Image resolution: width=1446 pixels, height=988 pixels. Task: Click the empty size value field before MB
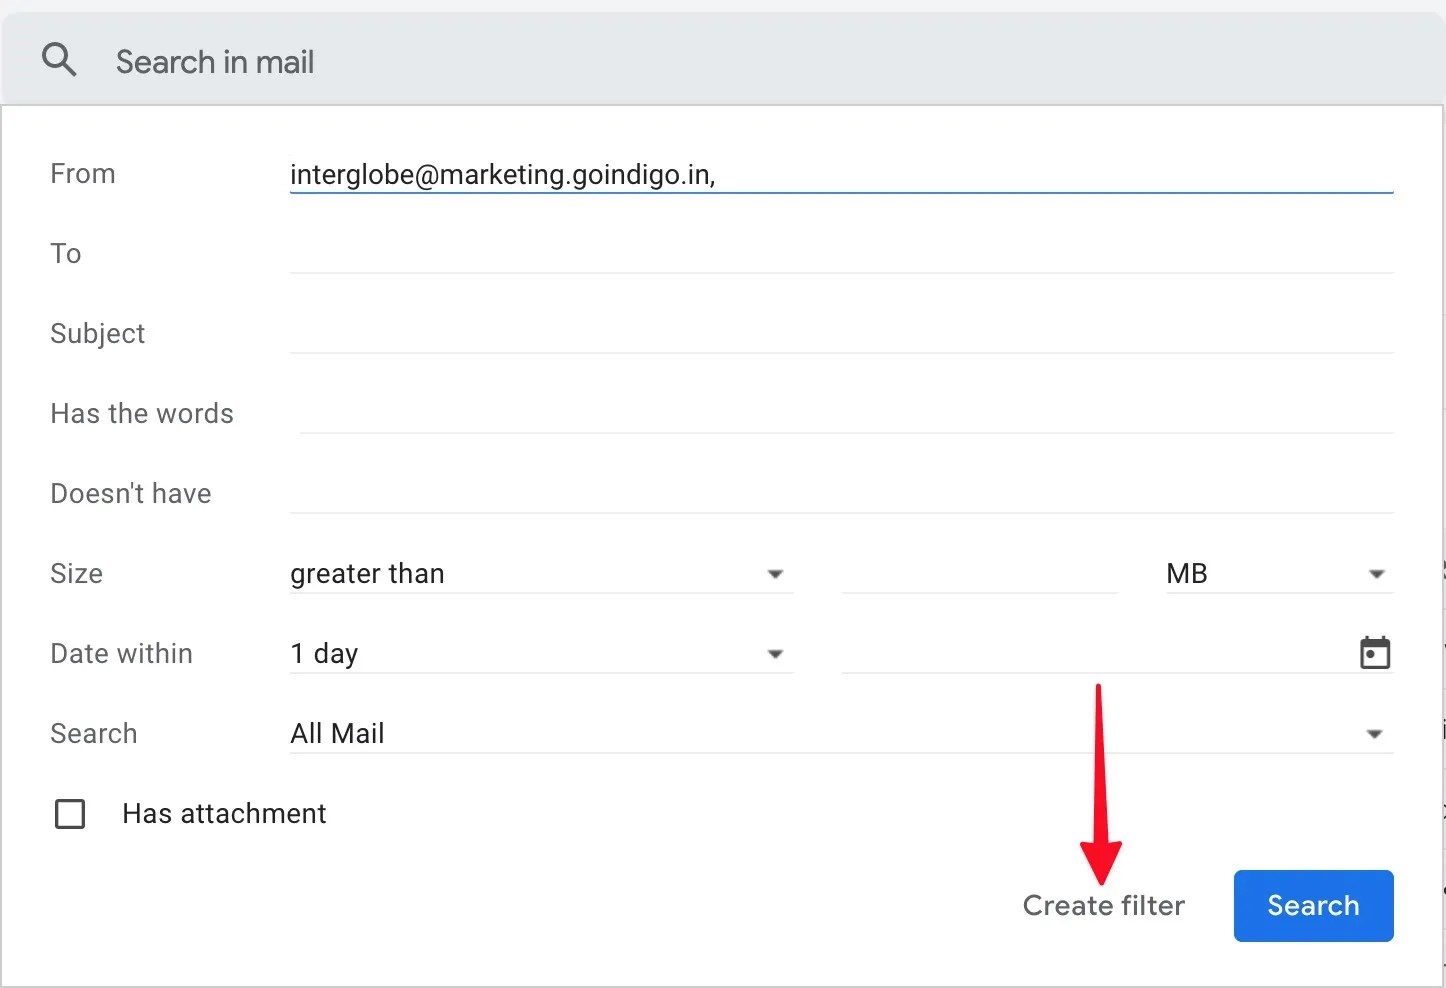pyautogui.click(x=980, y=574)
